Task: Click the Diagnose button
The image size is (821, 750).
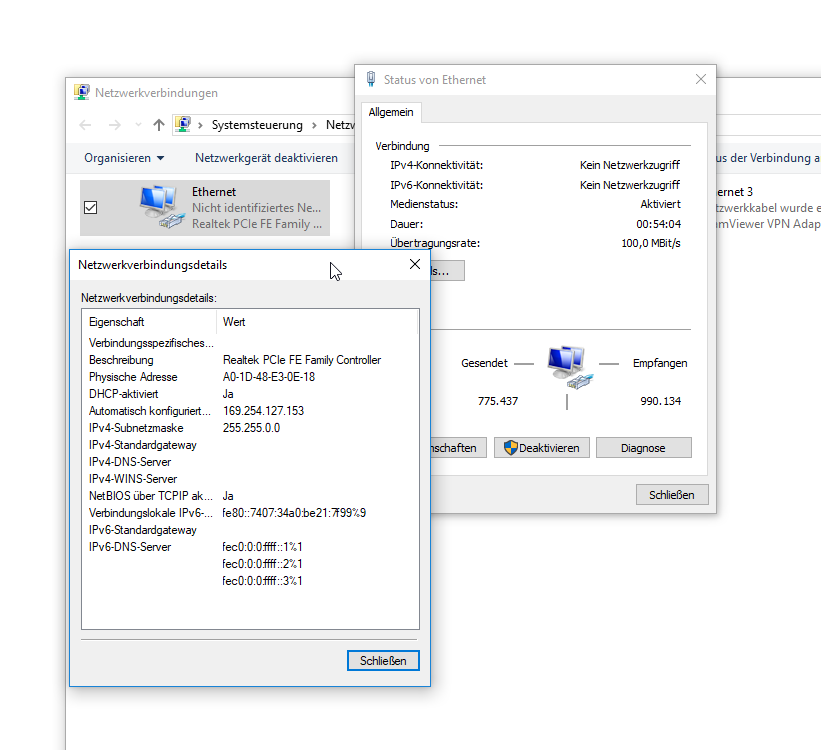Action: point(644,448)
